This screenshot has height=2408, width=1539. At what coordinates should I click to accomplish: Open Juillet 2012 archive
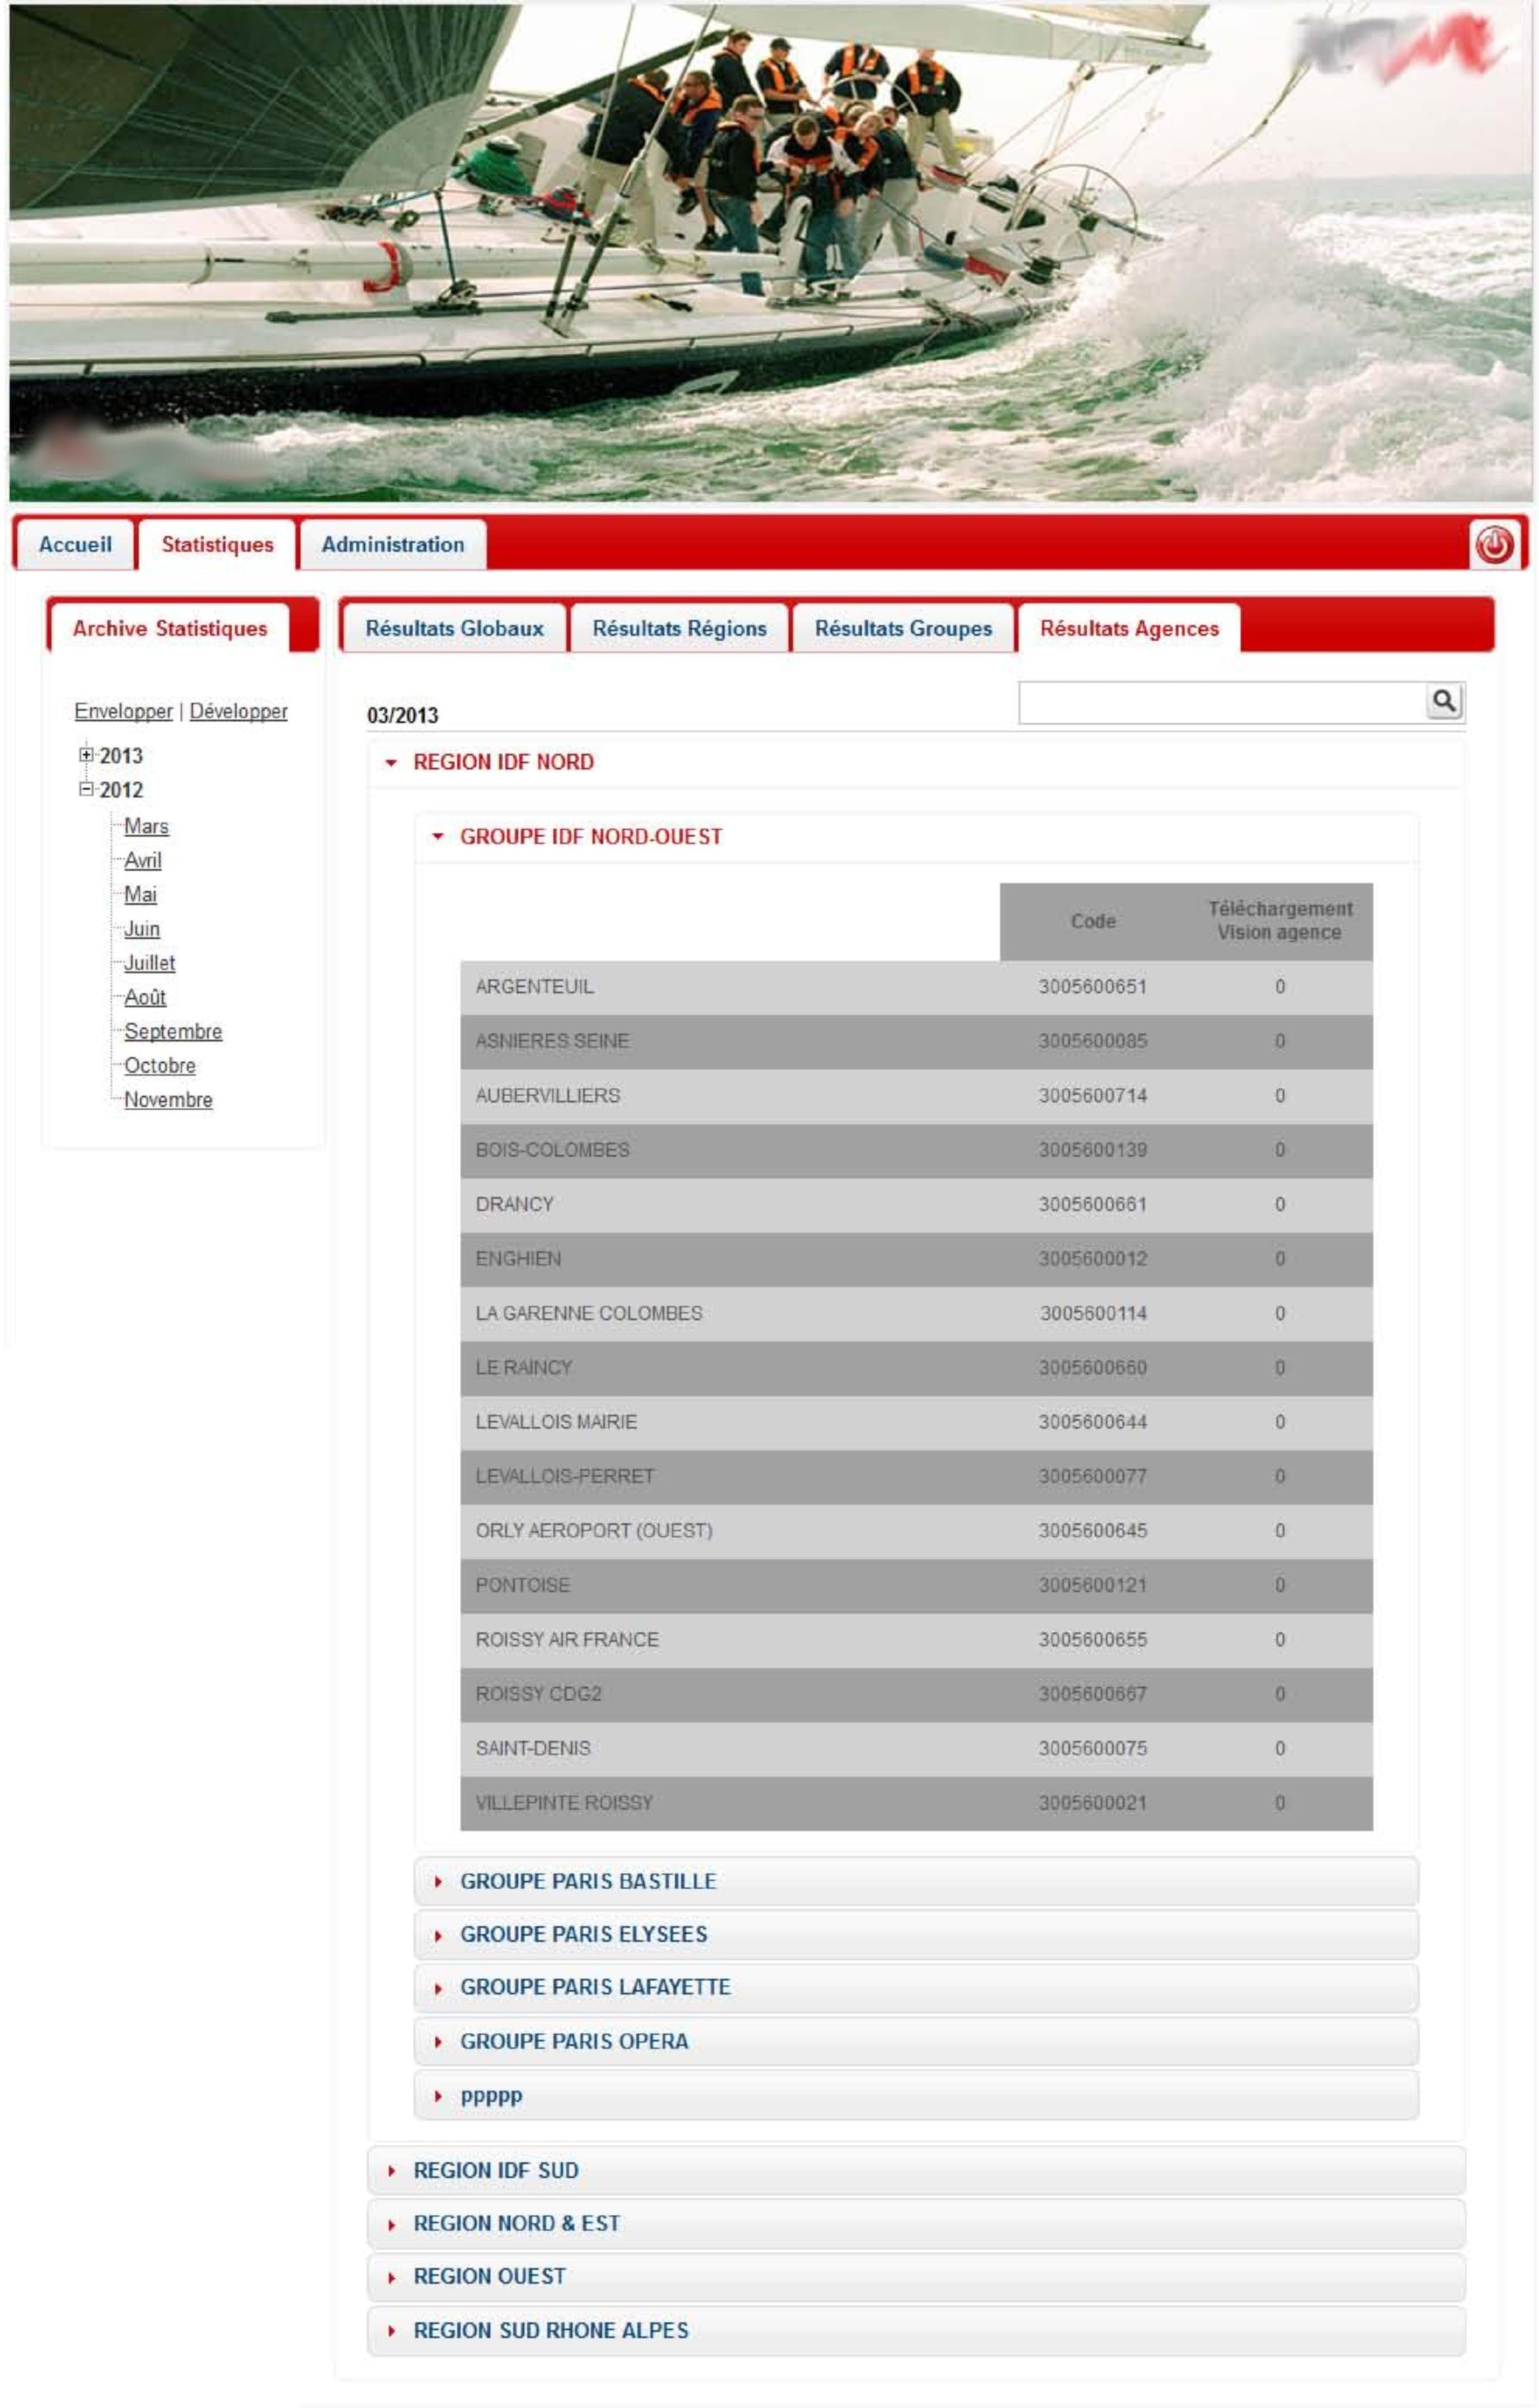coord(149,963)
